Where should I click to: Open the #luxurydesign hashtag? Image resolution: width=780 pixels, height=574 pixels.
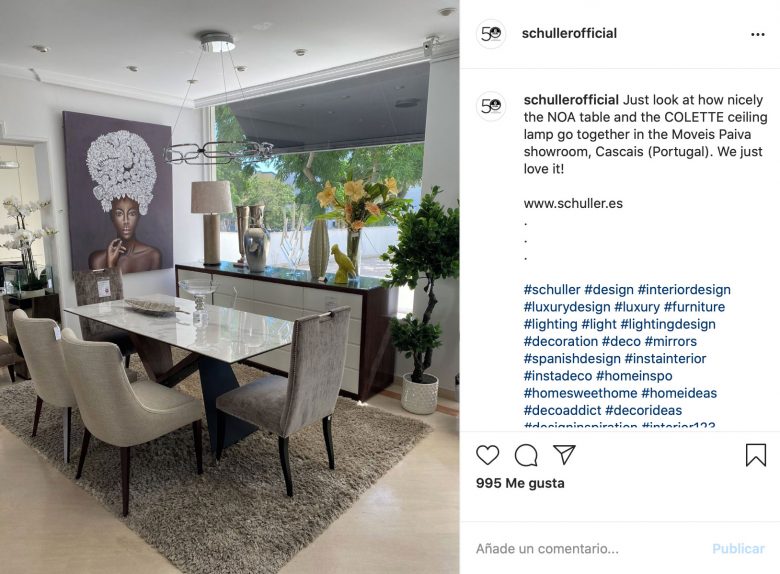[x=567, y=307]
